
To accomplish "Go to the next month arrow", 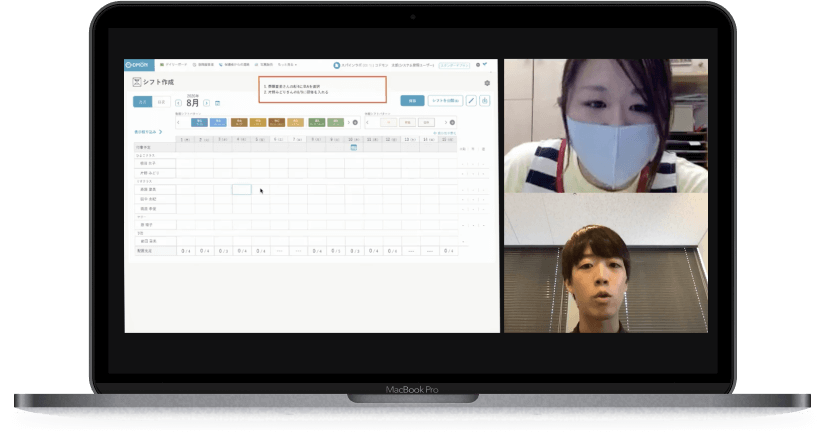I will 206,103.
